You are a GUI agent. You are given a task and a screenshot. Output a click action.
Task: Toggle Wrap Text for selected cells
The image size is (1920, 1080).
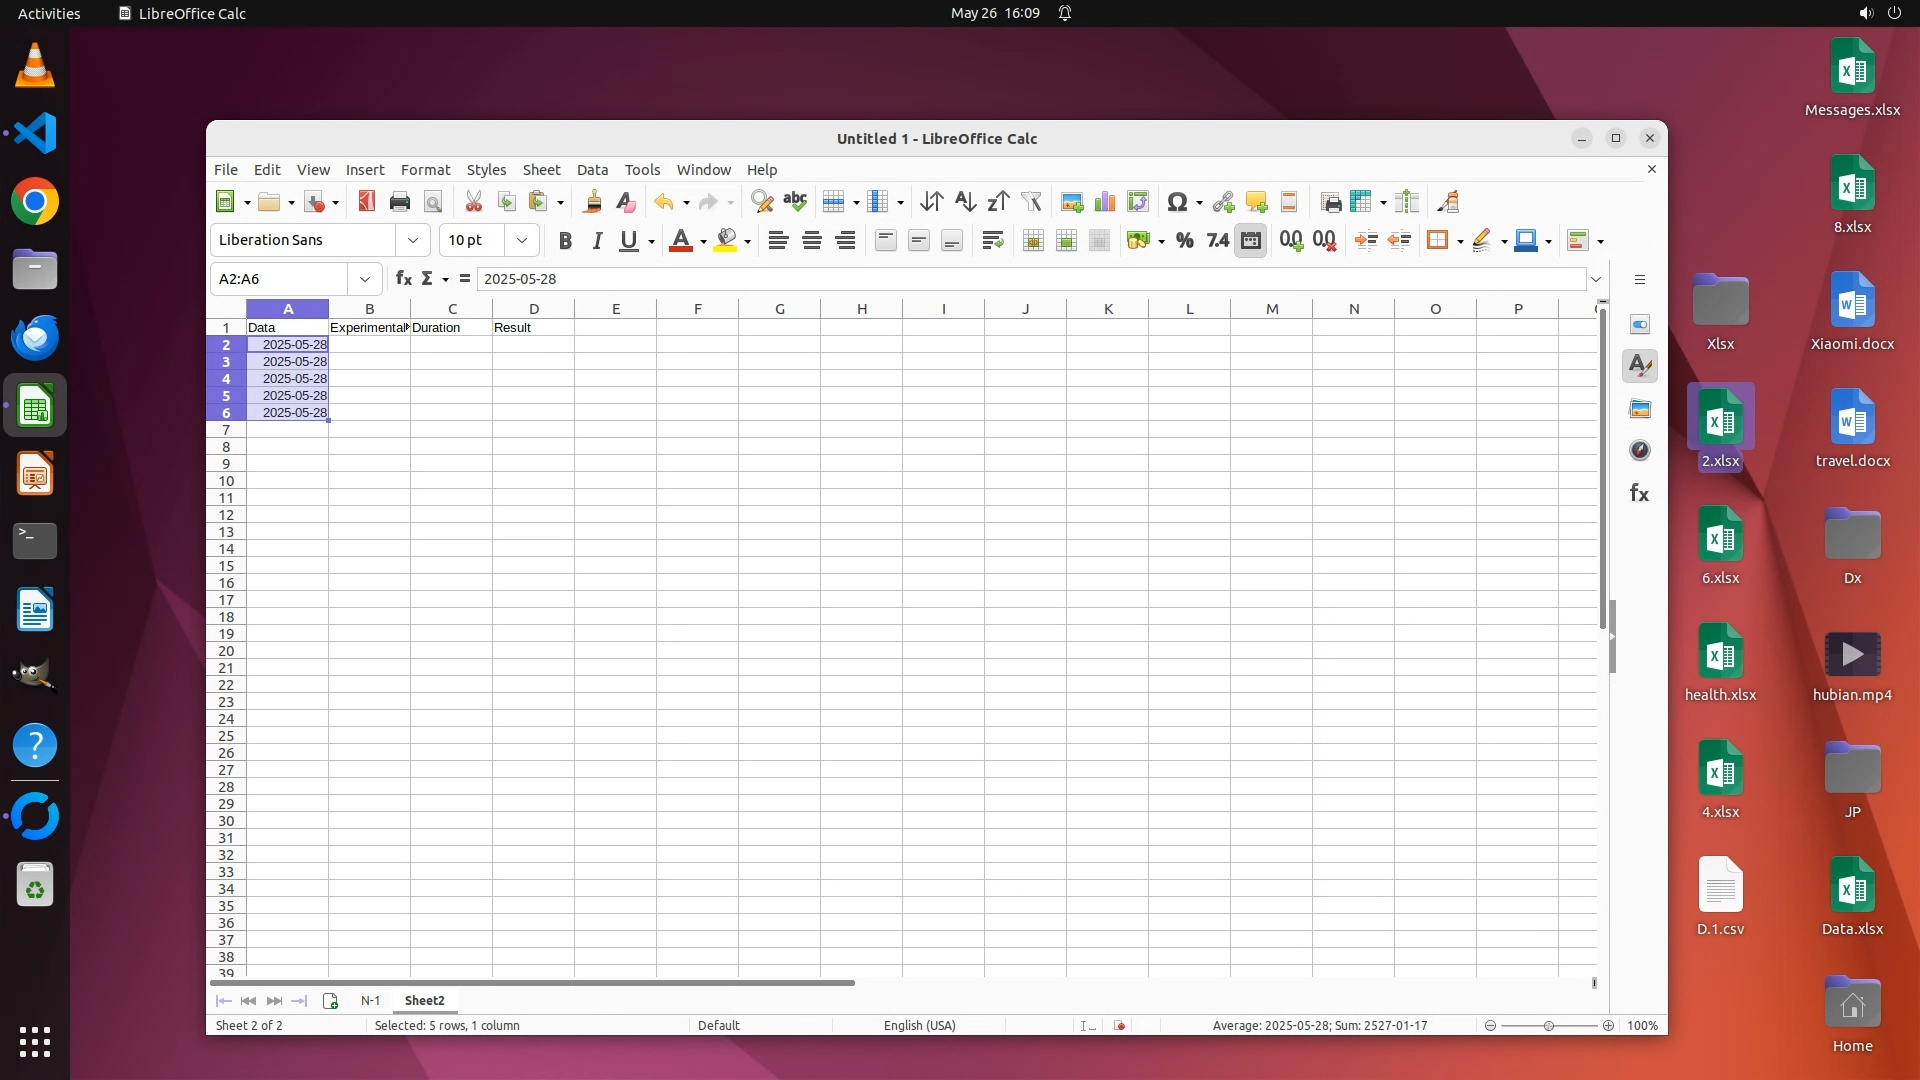[x=992, y=240]
